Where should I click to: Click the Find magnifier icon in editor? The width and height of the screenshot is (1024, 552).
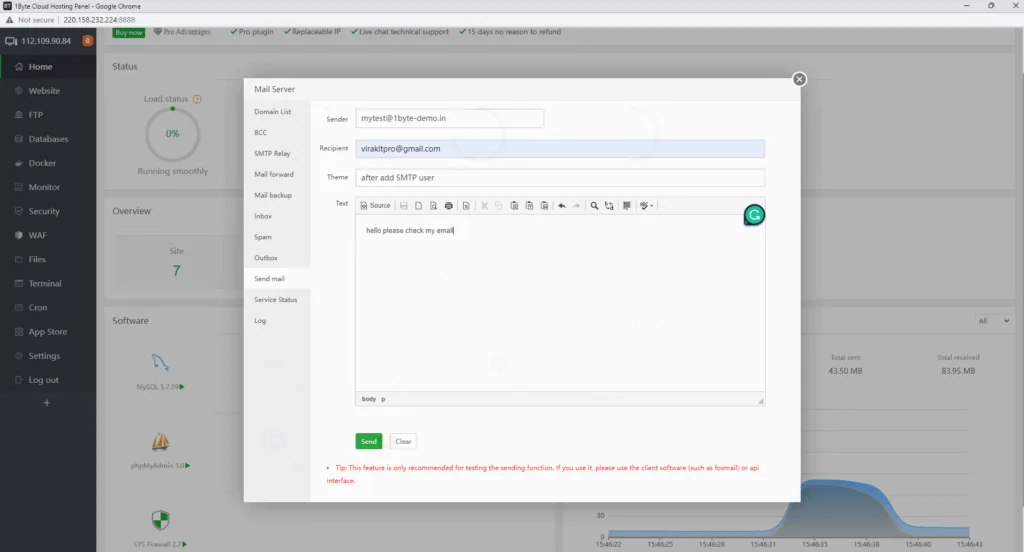coord(594,206)
